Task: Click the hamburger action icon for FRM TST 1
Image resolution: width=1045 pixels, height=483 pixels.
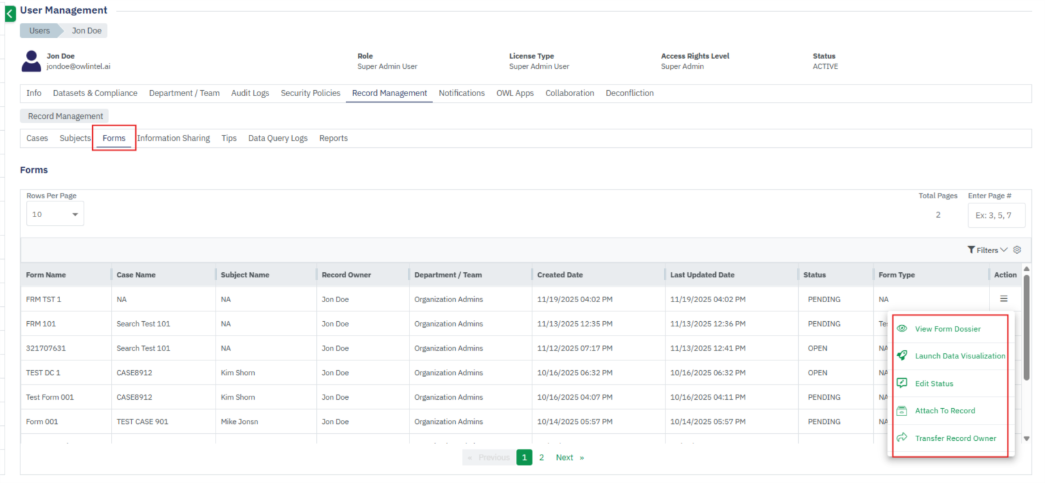Action: click(1003, 298)
